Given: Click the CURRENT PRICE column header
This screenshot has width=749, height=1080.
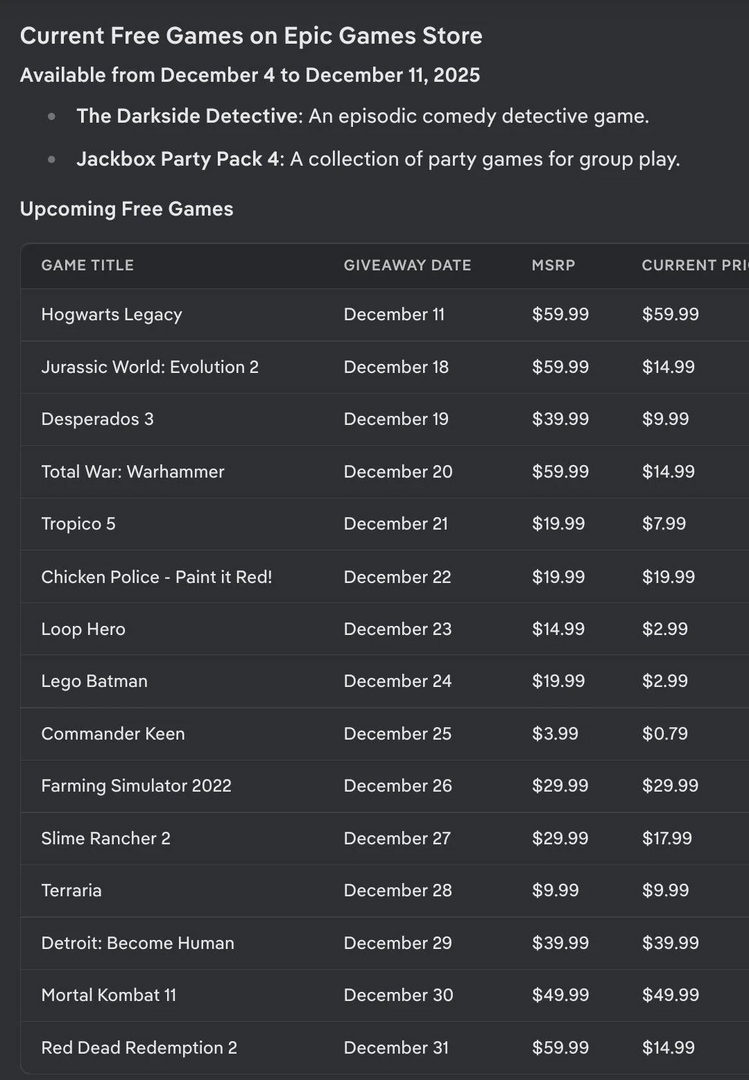Looking at the screenshot, I should coord(694,265).
